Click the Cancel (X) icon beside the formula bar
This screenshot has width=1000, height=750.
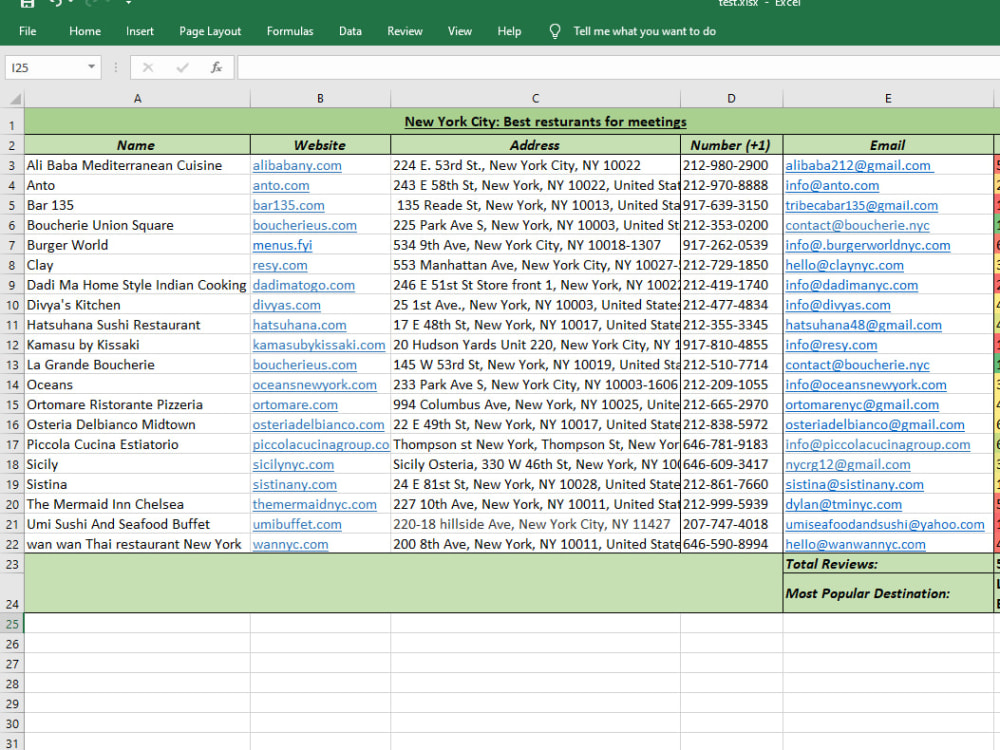148,66
